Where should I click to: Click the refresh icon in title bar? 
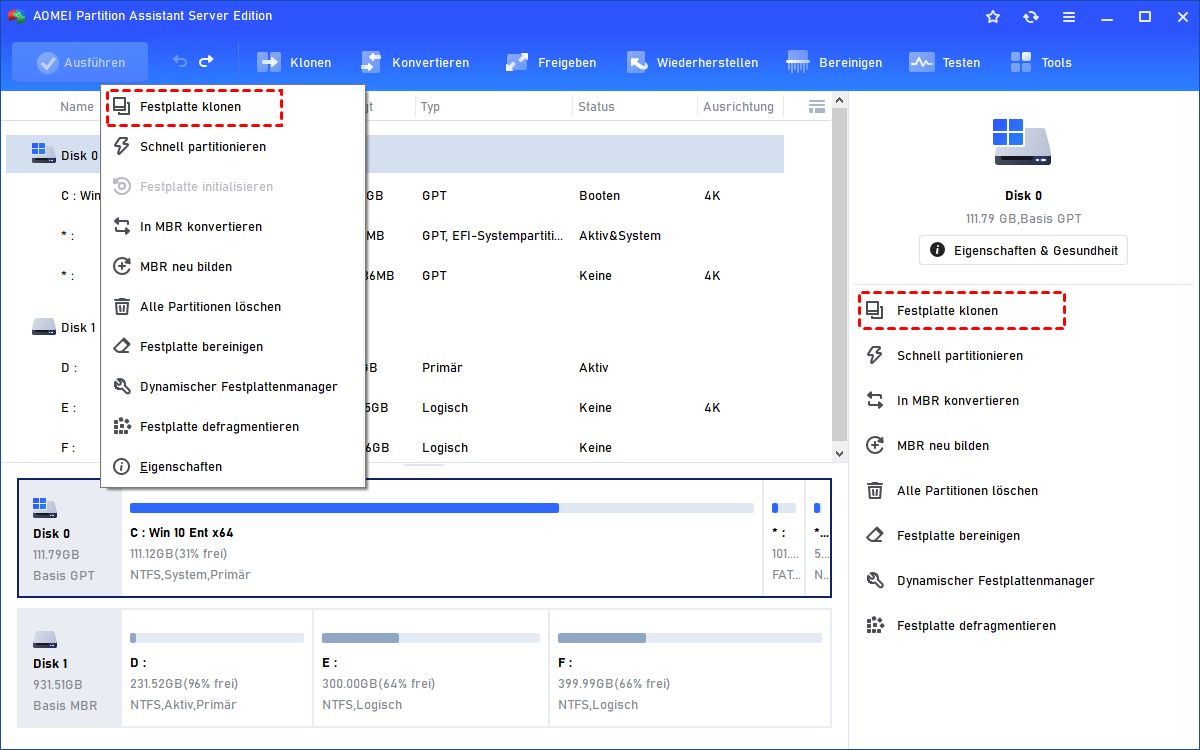(1031, 16)
